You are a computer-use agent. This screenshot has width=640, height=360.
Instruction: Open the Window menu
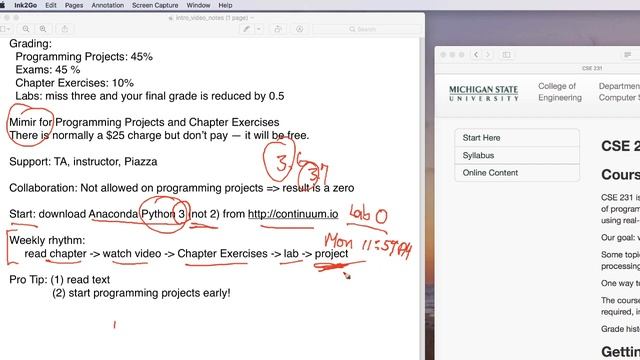tap(198, 5)
